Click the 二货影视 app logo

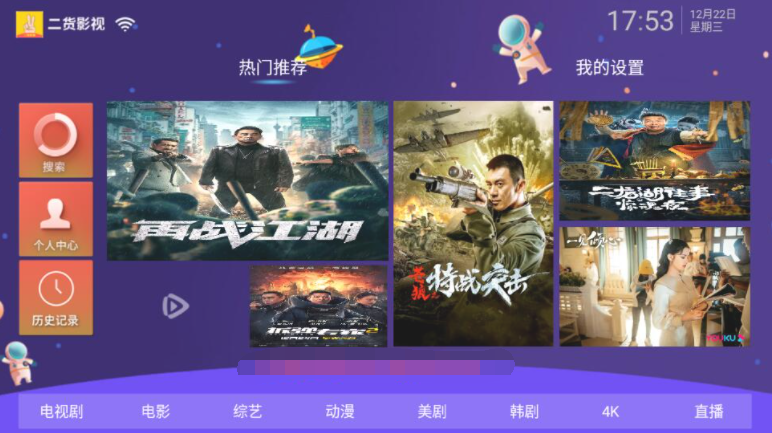(x=29, y=24)
